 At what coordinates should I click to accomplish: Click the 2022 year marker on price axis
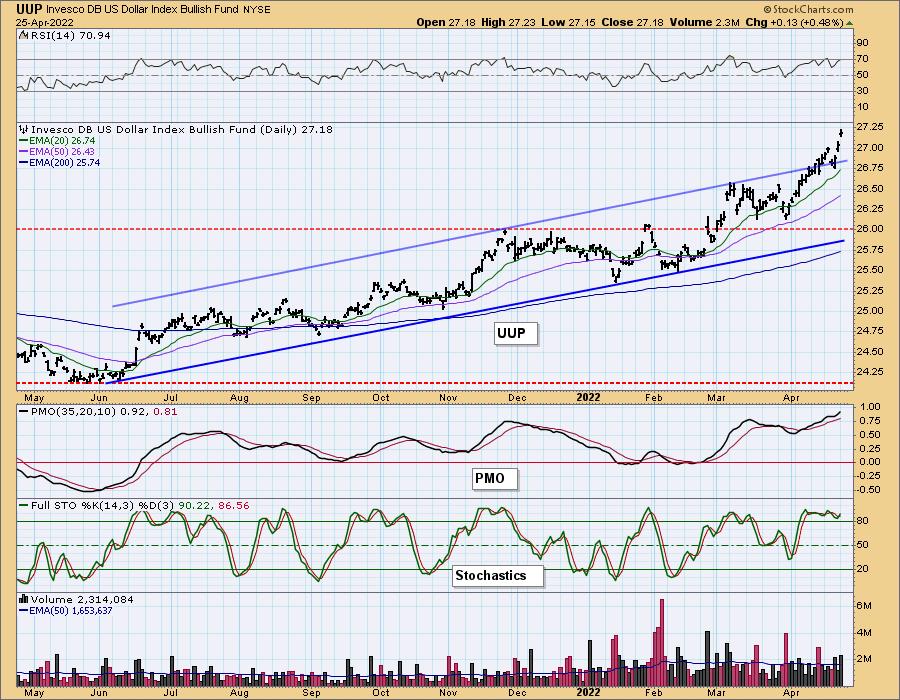click(x=588, y=397)
